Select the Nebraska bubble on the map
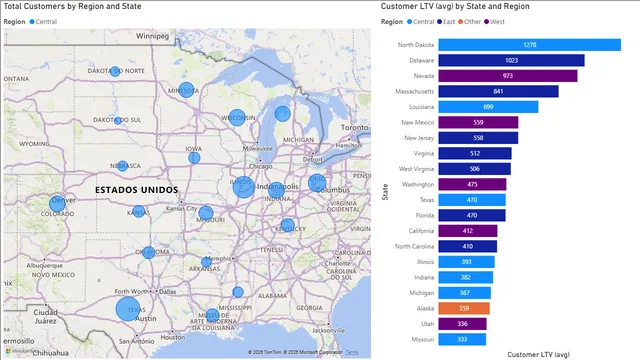Image resolution: width=640 pixels, height=360 pixels. pos(122,166)
